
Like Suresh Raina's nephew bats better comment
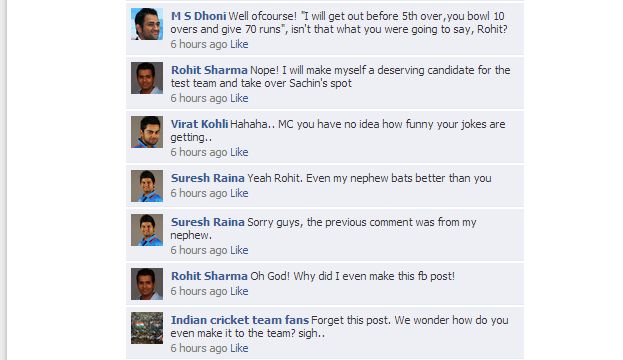coord(239,193)
